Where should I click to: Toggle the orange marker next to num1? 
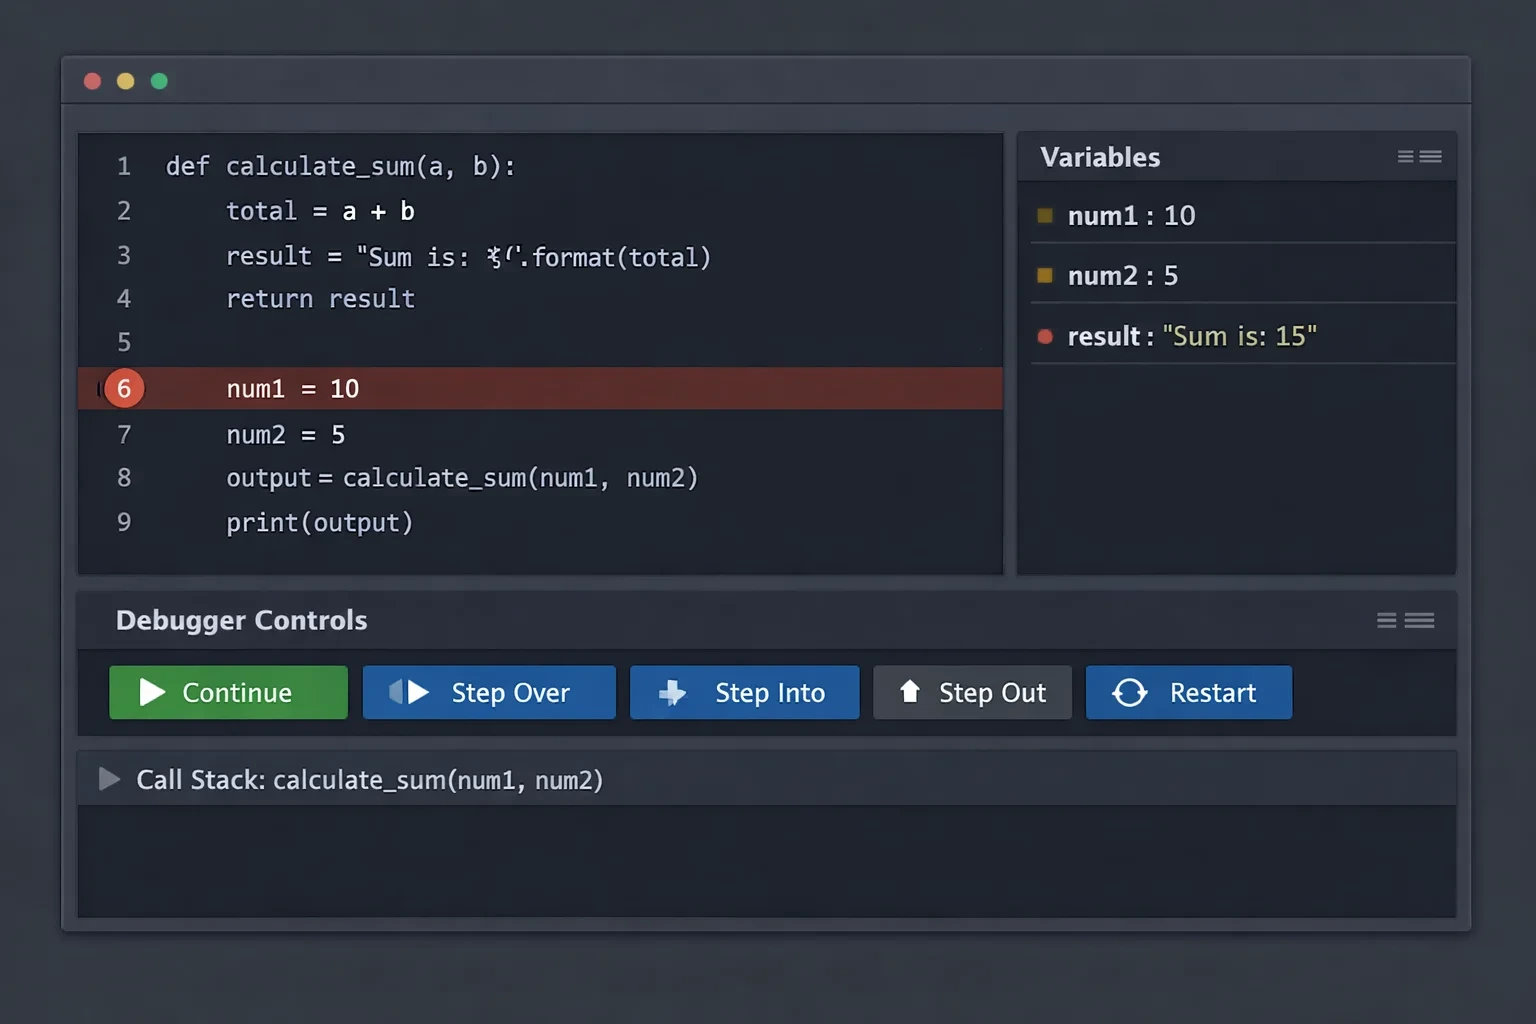click(1045, 215)
